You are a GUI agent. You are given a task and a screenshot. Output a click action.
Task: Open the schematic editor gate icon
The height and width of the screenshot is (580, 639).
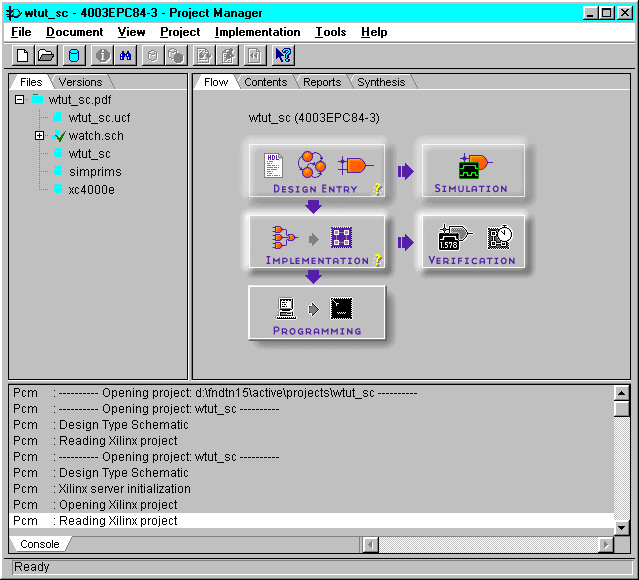(355, 165)
